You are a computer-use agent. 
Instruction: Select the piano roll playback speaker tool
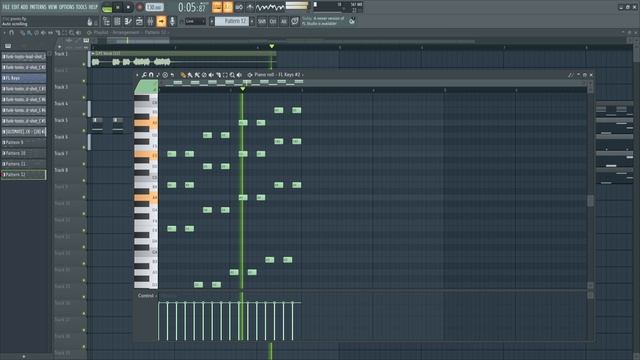pyautogui.click(x=239, y=75)
